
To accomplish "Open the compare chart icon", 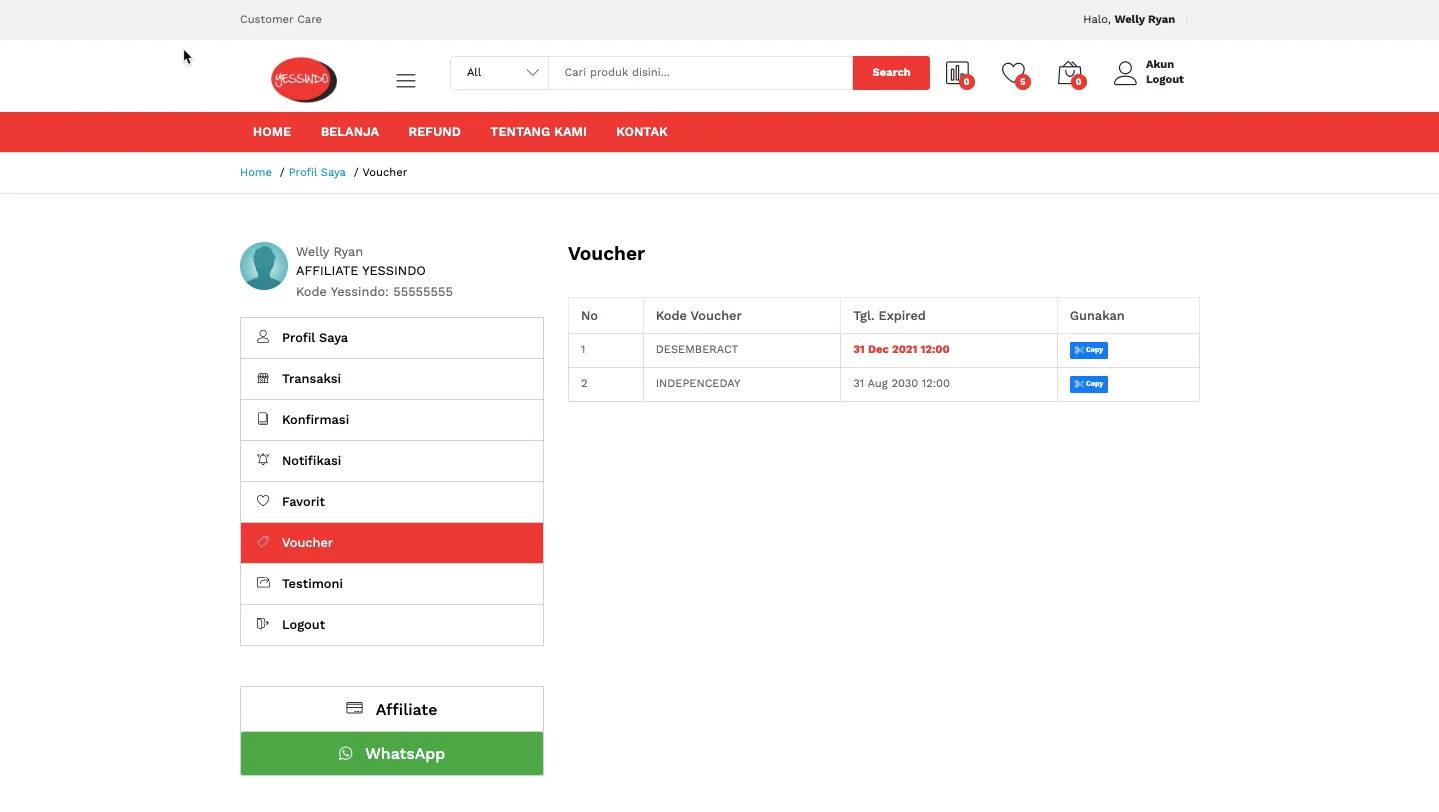I will point(957,73).
